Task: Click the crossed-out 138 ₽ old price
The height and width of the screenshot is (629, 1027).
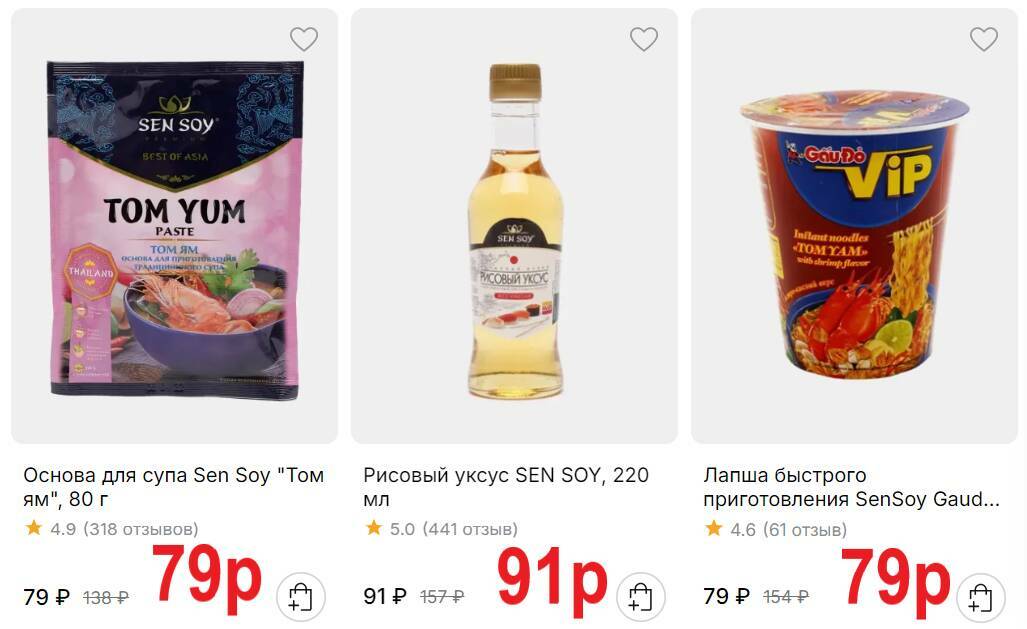Action: 106,597
